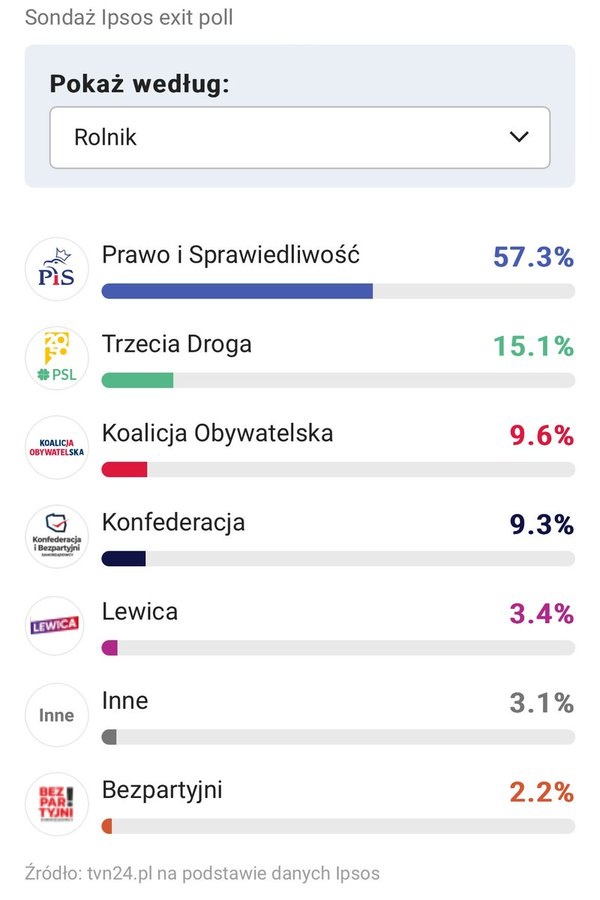
Task: Click the Koalicja Obywatelska label
Action: [218, 433]
